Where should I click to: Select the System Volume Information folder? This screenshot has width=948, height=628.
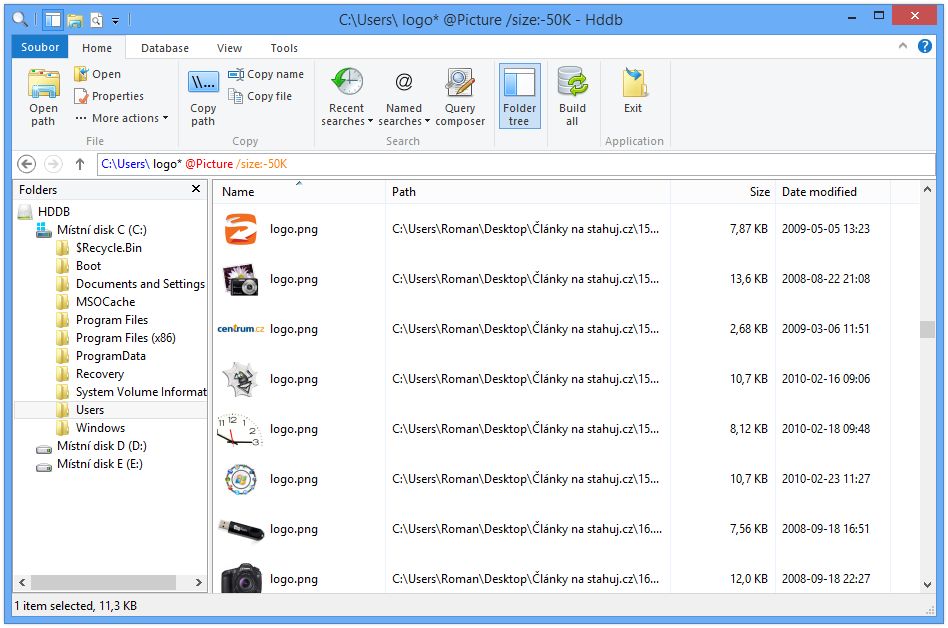pos(131,392)
